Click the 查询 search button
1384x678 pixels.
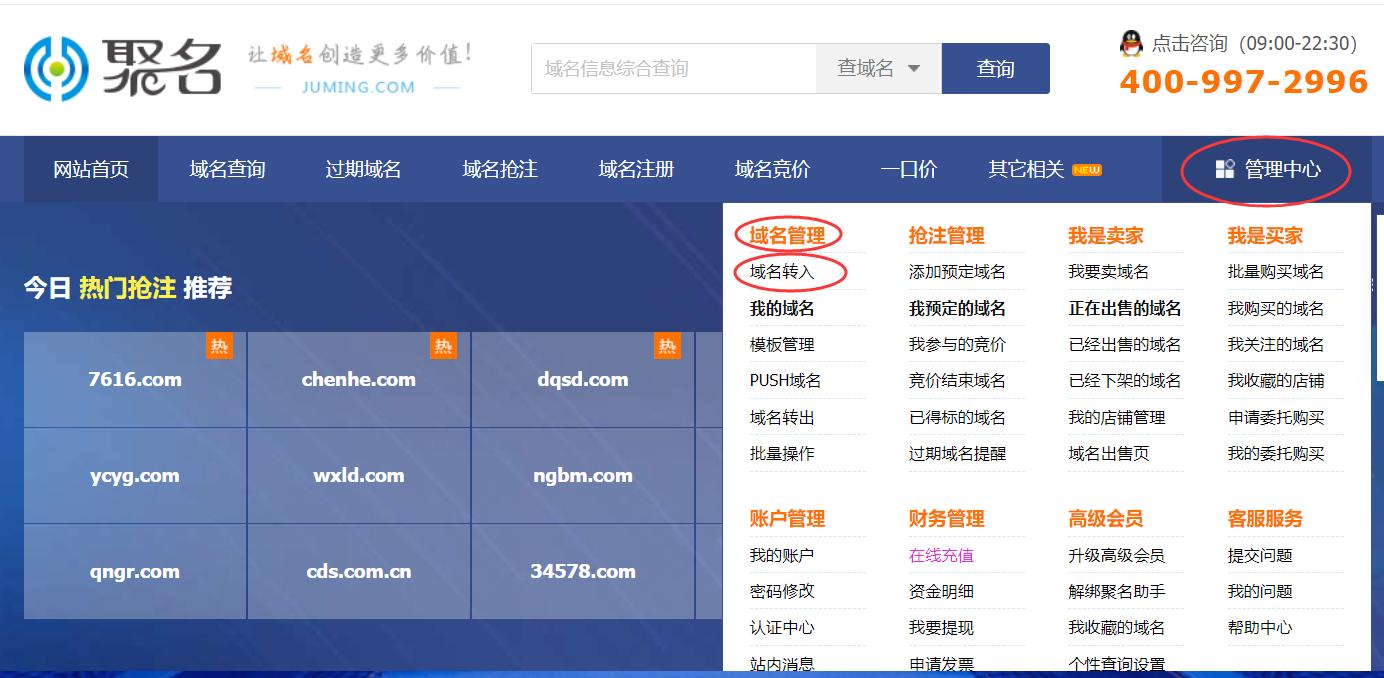(x=995, y=68)
